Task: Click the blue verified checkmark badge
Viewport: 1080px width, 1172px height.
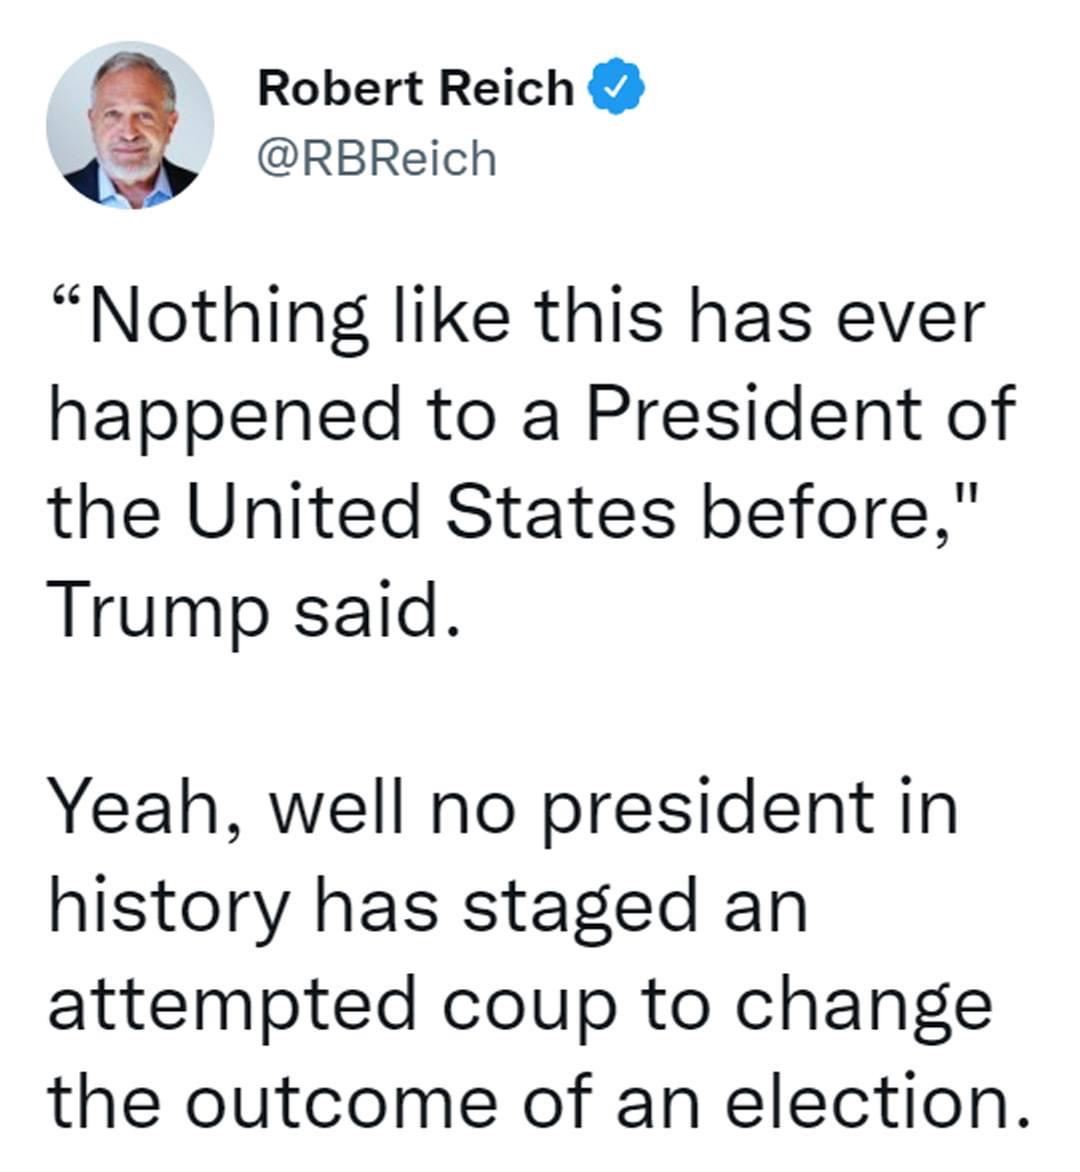Action: tap(620, 88)
